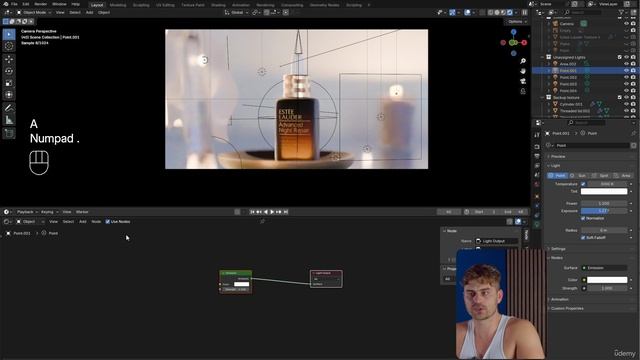640x360 pixels.
Task: Hide Point.002 light via eye icon
Action: click(x=626, y=78)
